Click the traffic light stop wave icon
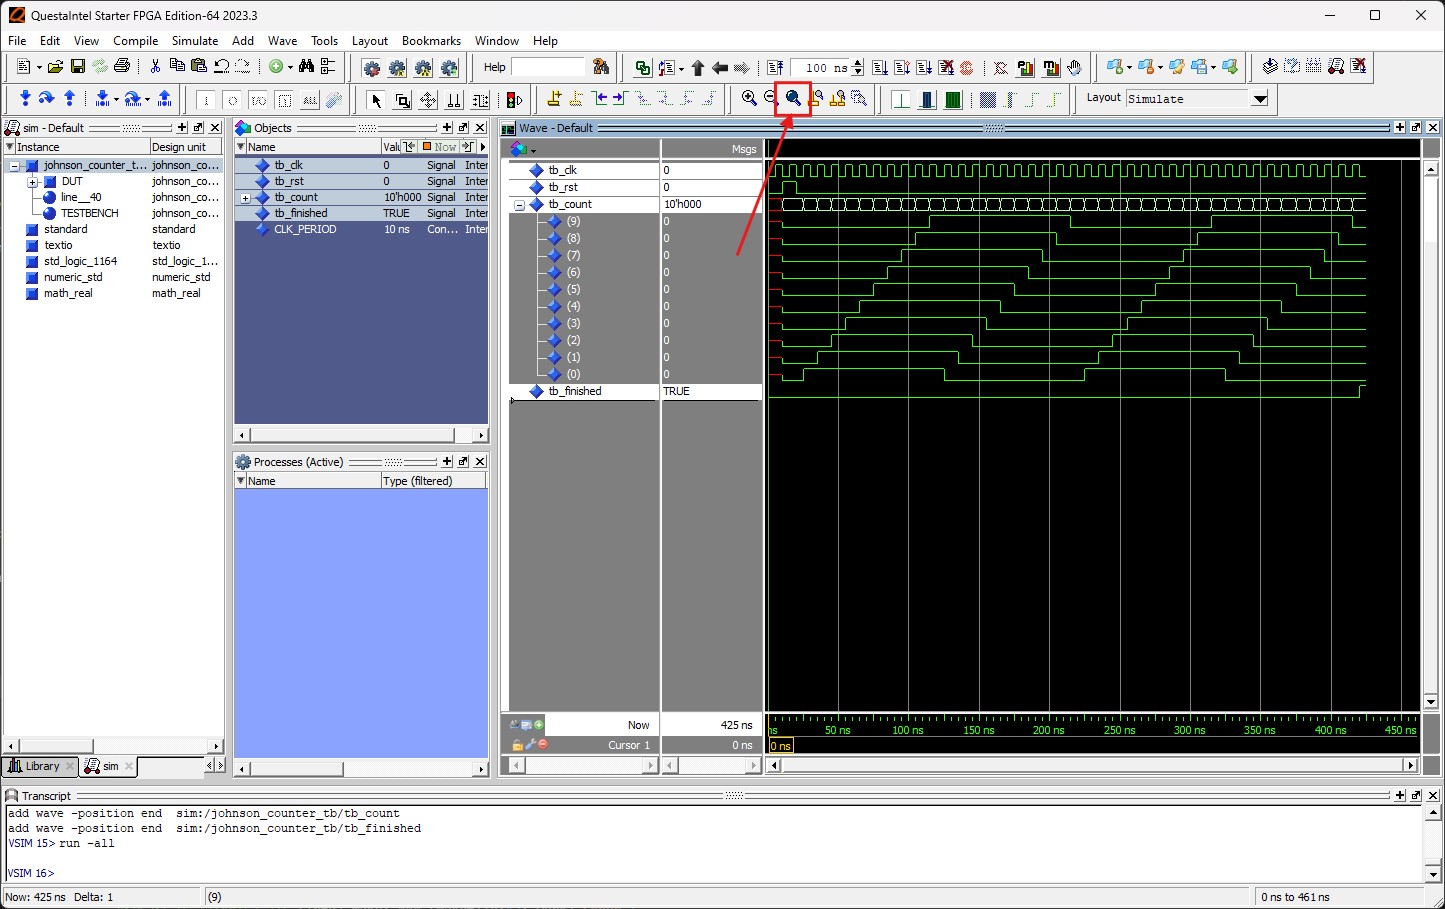Image resolution: width=1445 pixels, height=909 pixels. (514, 99)
